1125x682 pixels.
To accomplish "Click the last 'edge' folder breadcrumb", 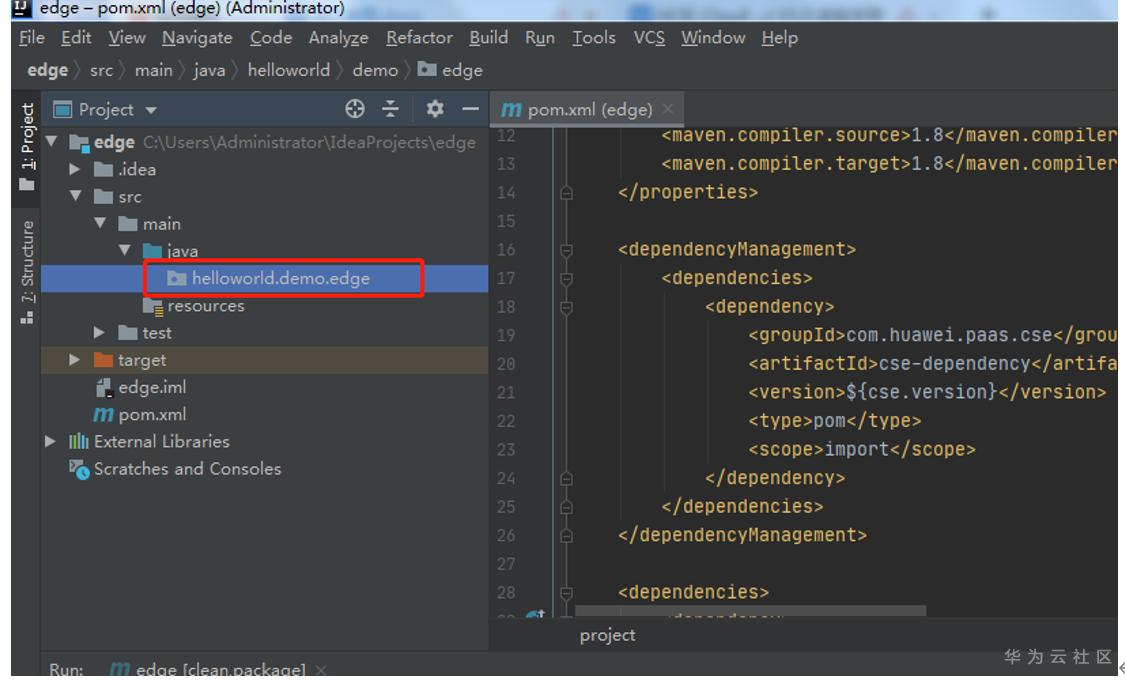I will 451,70.
